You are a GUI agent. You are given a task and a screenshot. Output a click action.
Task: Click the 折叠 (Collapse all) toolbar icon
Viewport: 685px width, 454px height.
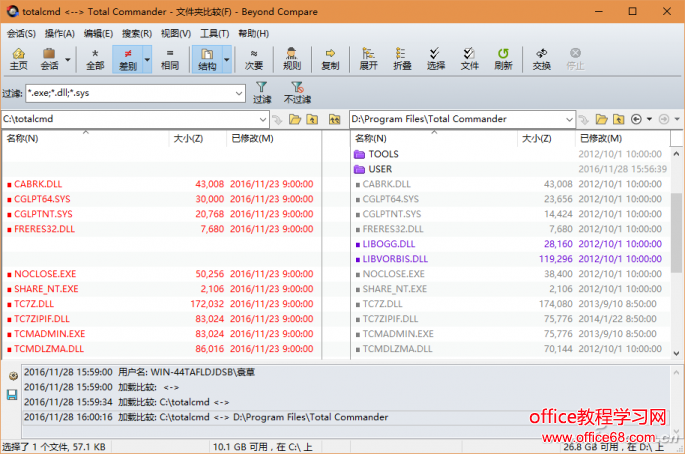[401, 59]
